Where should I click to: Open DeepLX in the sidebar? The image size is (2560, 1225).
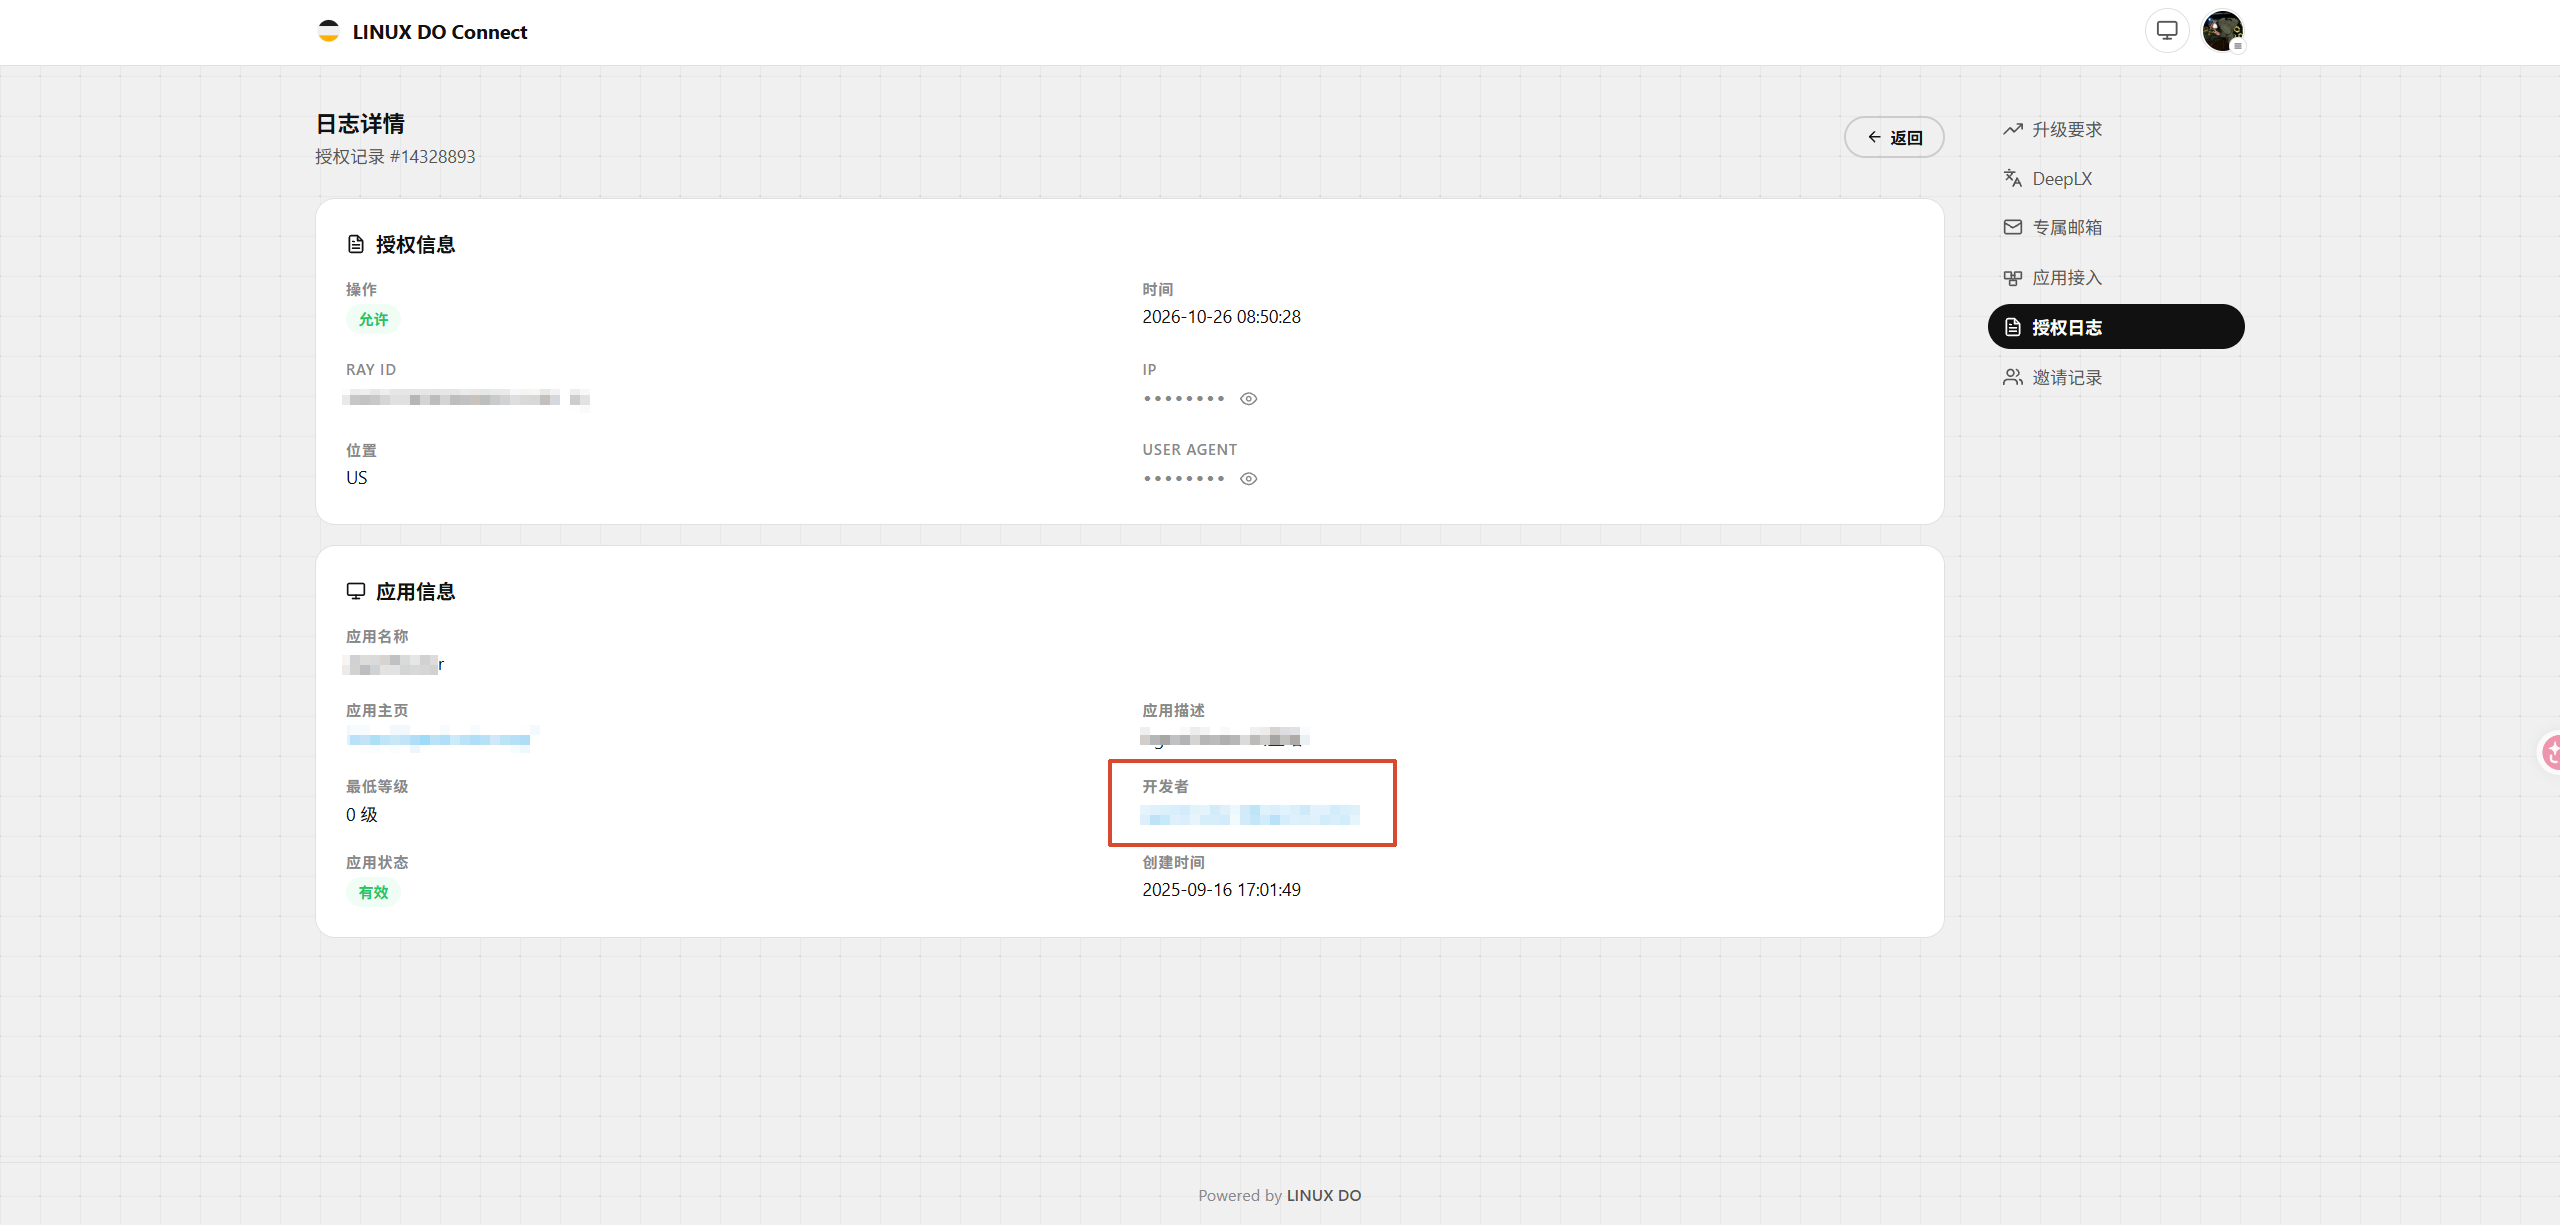click(x=2116, y=178)
